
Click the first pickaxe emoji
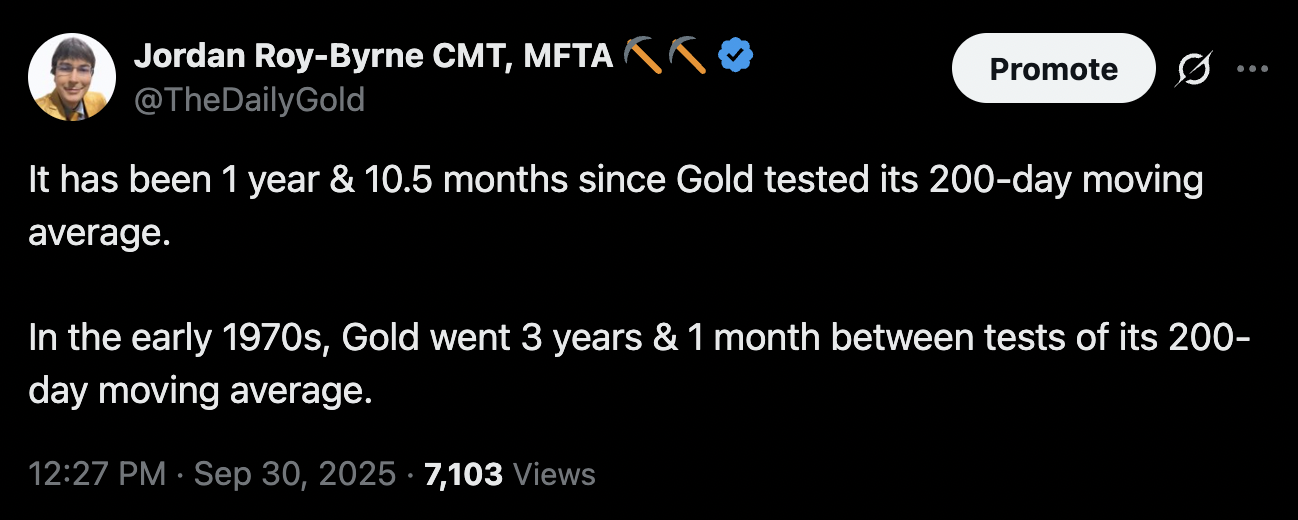(x=643, y=56)
